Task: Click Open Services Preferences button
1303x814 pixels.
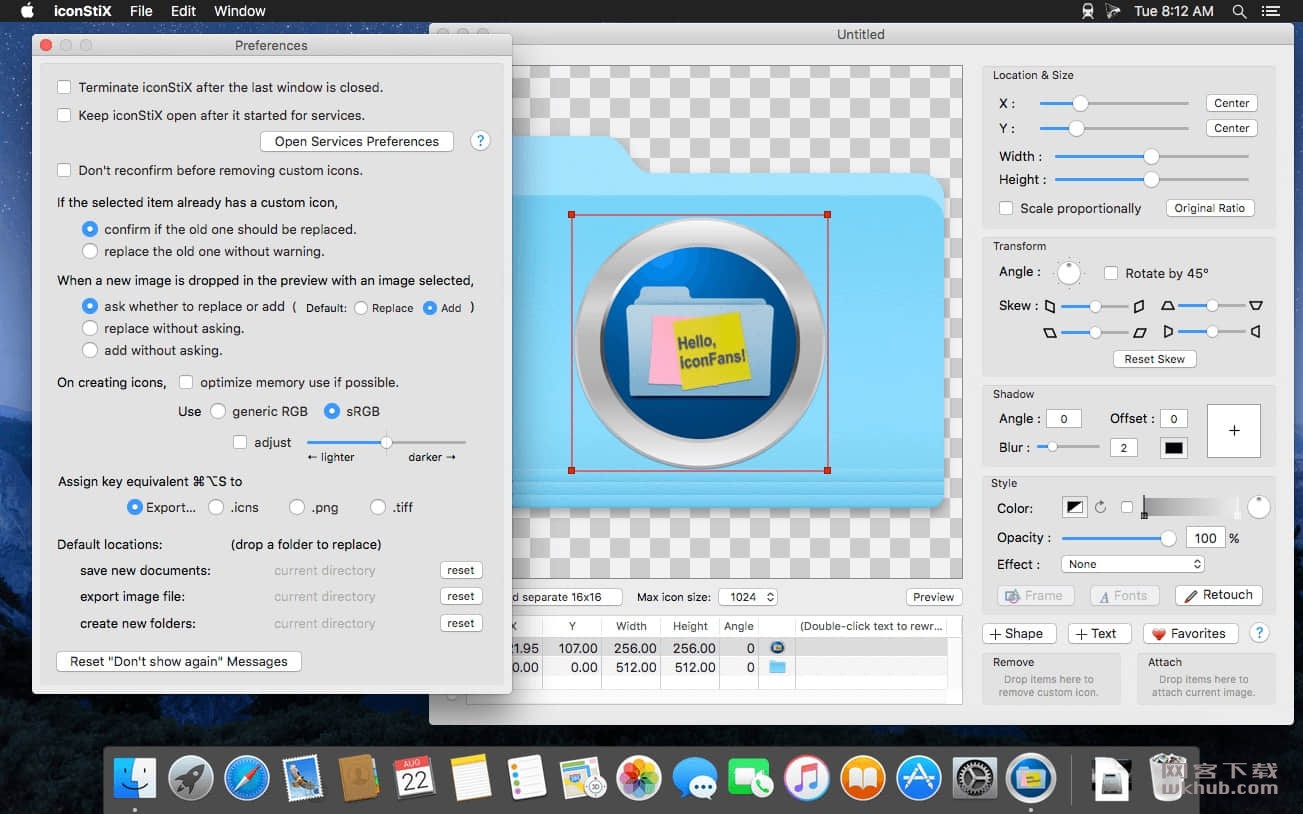Action: click(x=357, y=141)
